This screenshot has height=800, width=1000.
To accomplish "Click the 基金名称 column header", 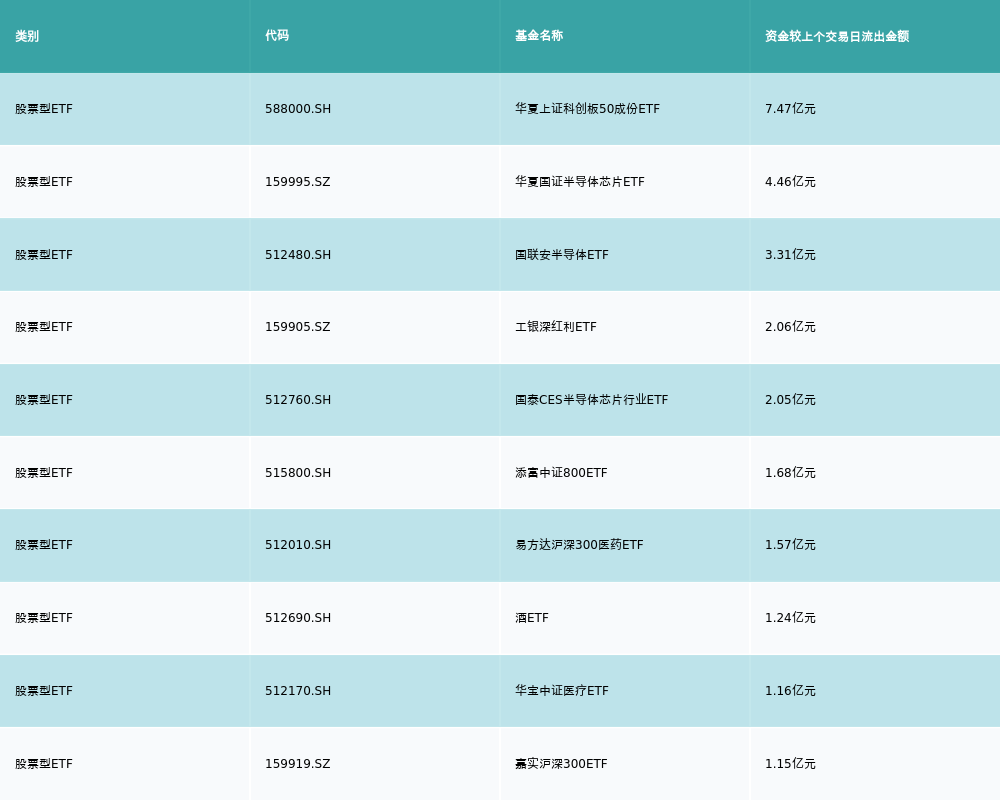I will [539, 36].
